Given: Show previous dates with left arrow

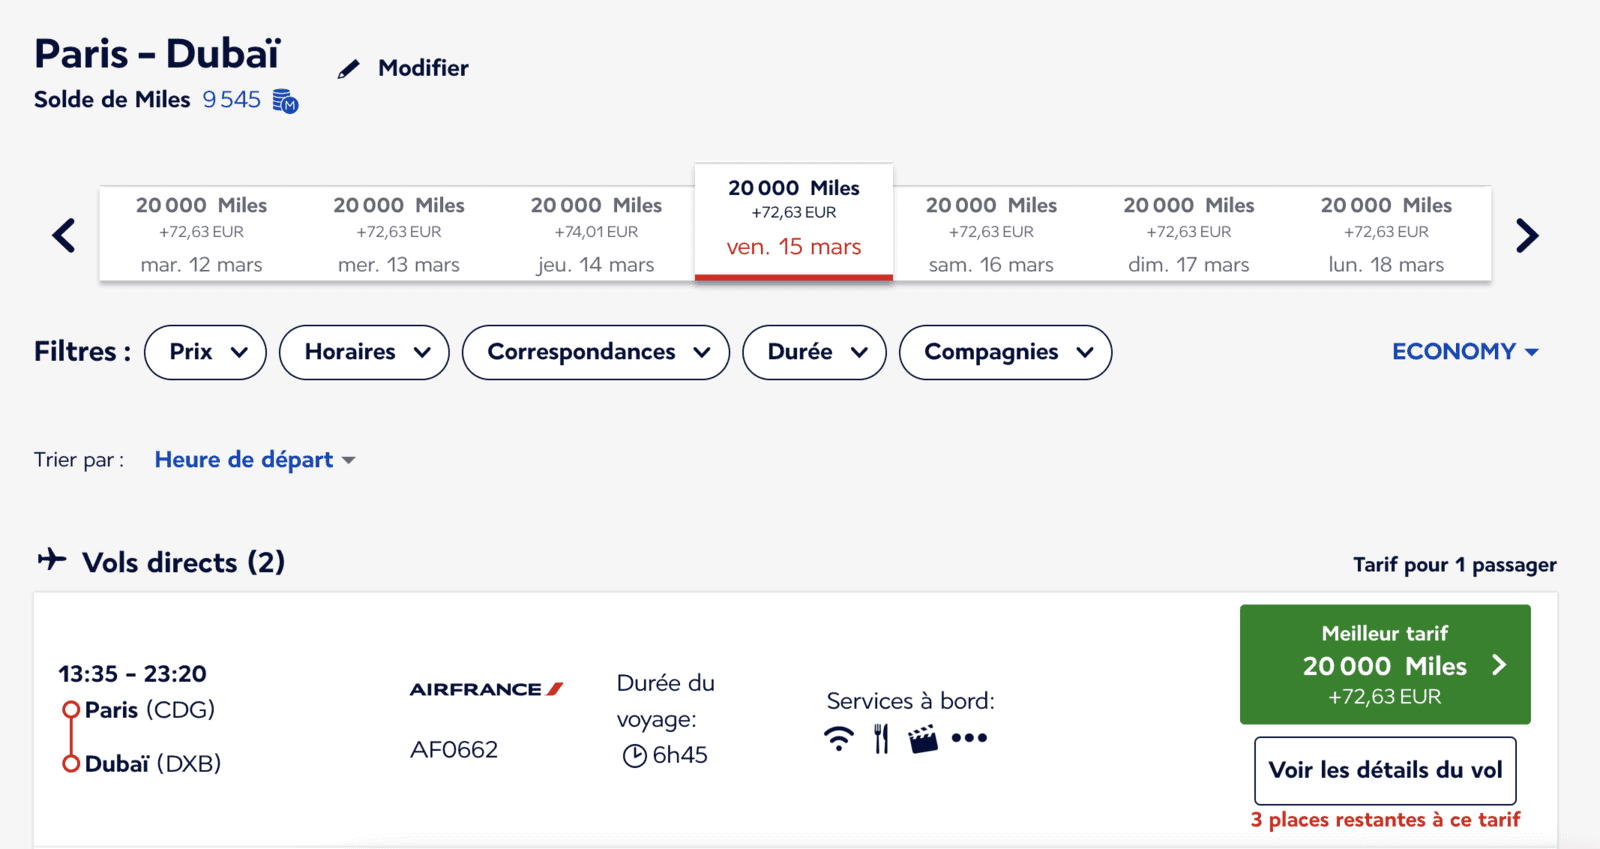Looking at the screenshot, I should tap(64, 236).
